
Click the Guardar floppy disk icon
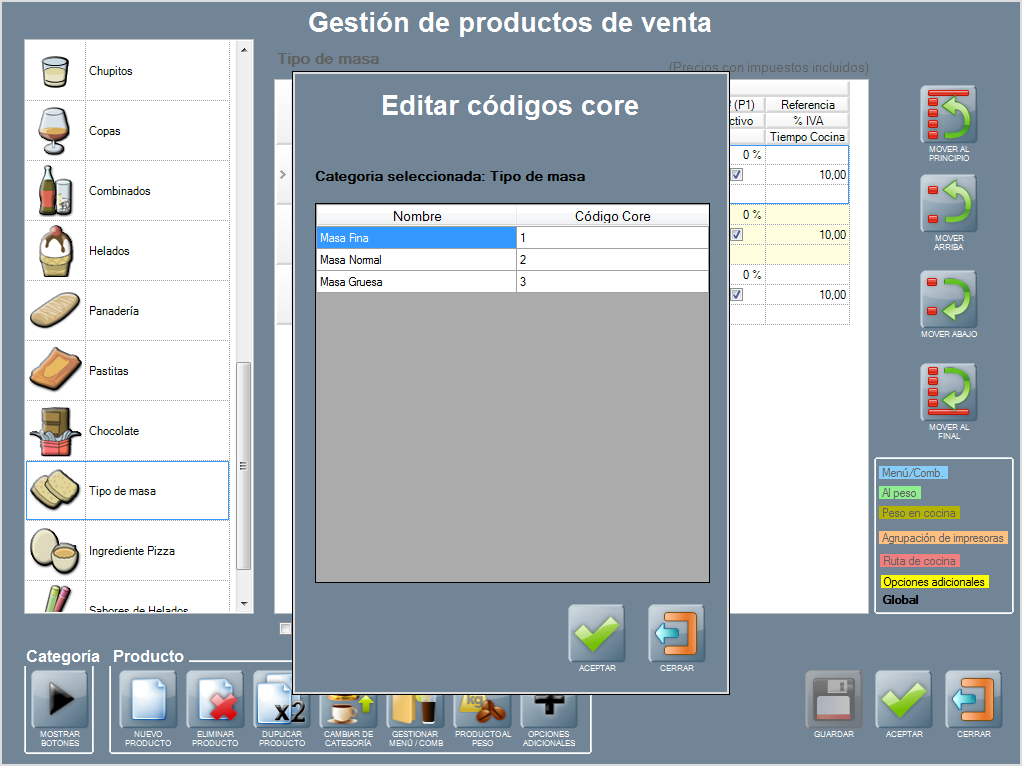coord(833,699)
